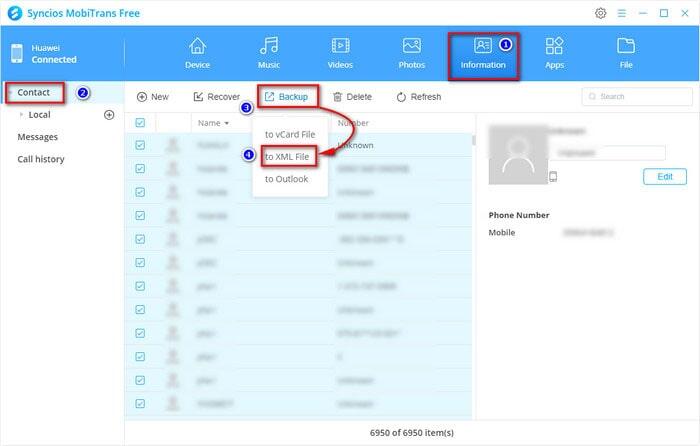
Task: Click the Recover button
Action: tap(216, 97)
